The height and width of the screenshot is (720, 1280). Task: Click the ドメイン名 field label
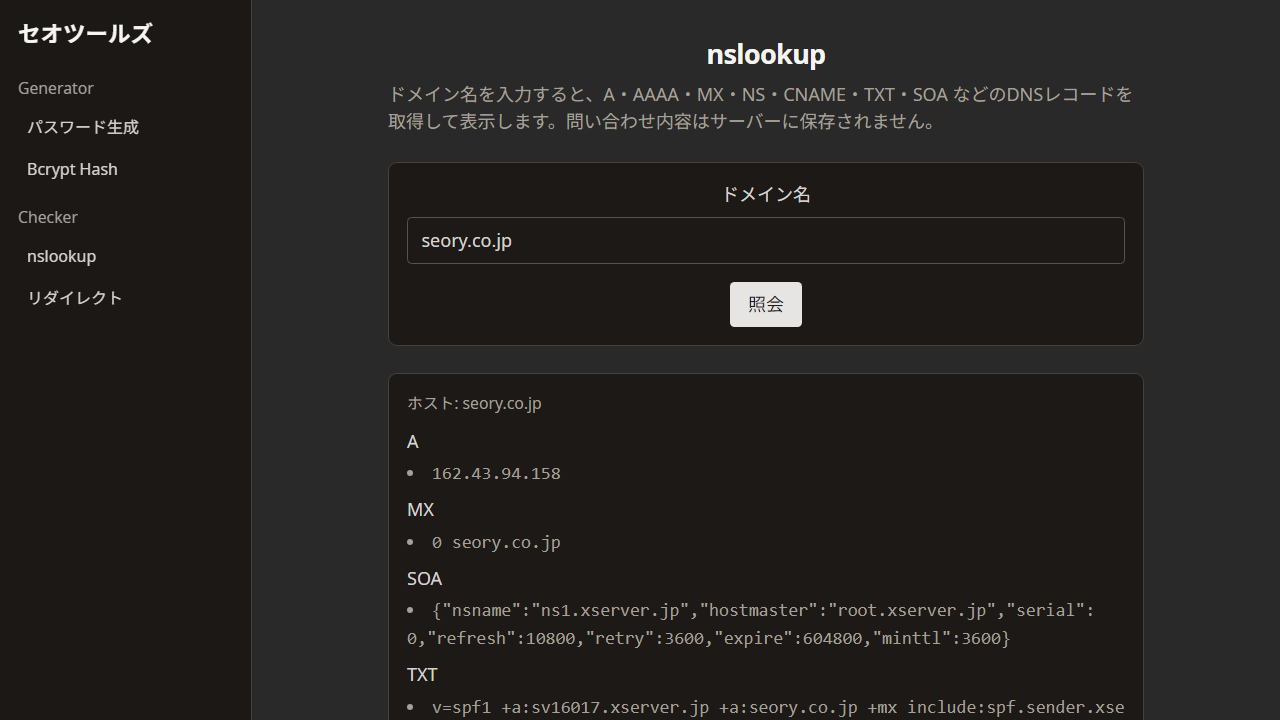(x=765, y=195)
